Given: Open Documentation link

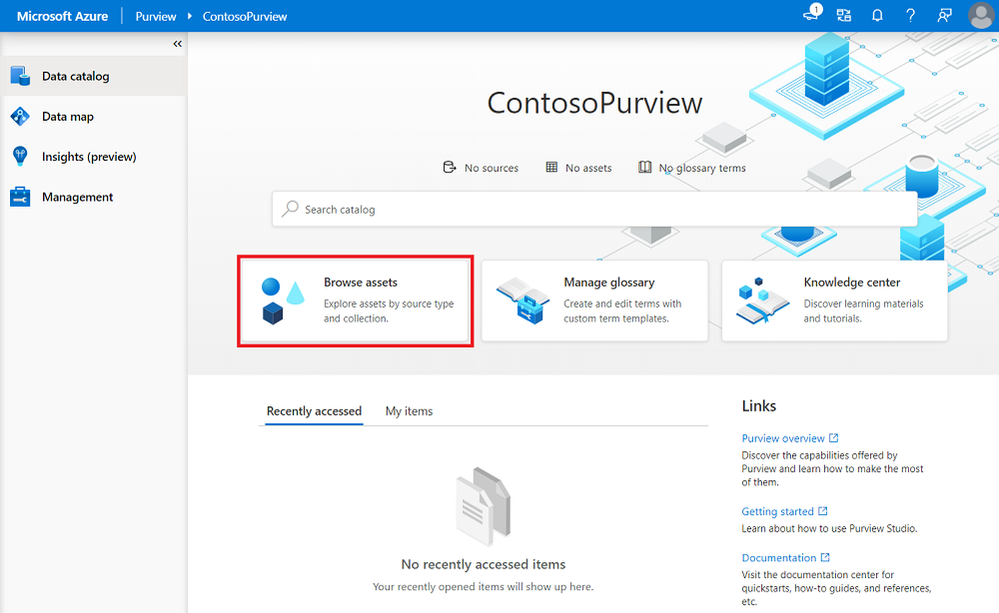Looking at the screenshot, I should [x=779, y=558].
